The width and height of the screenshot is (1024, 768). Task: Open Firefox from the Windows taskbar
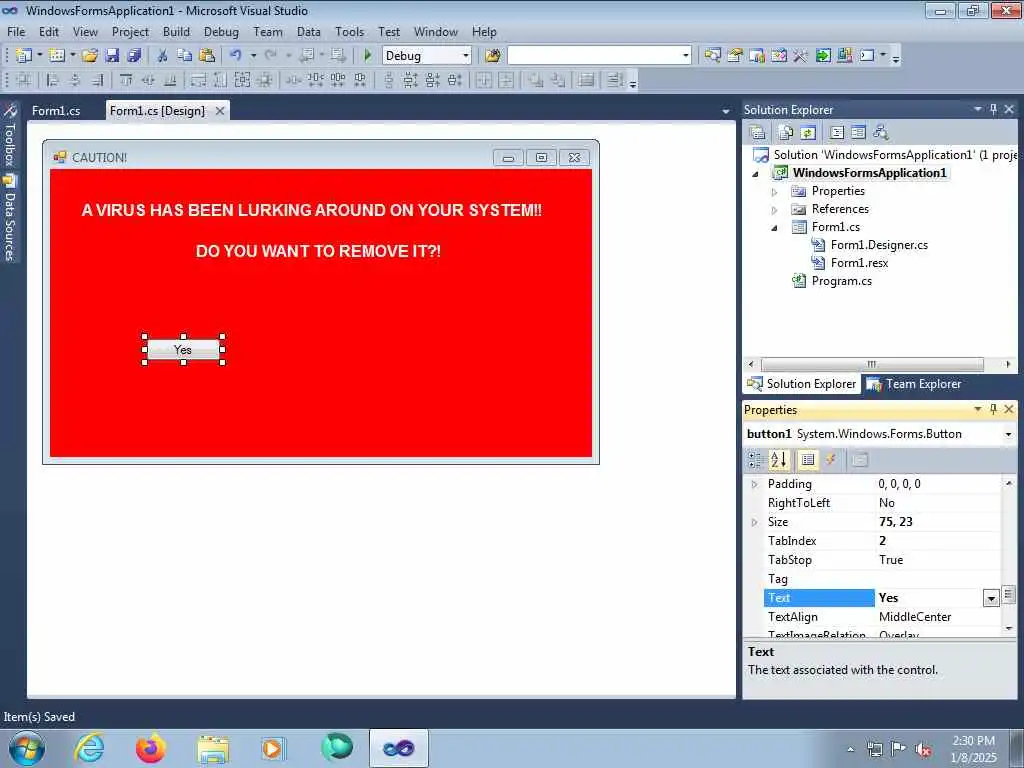click(x=151, y=748)
